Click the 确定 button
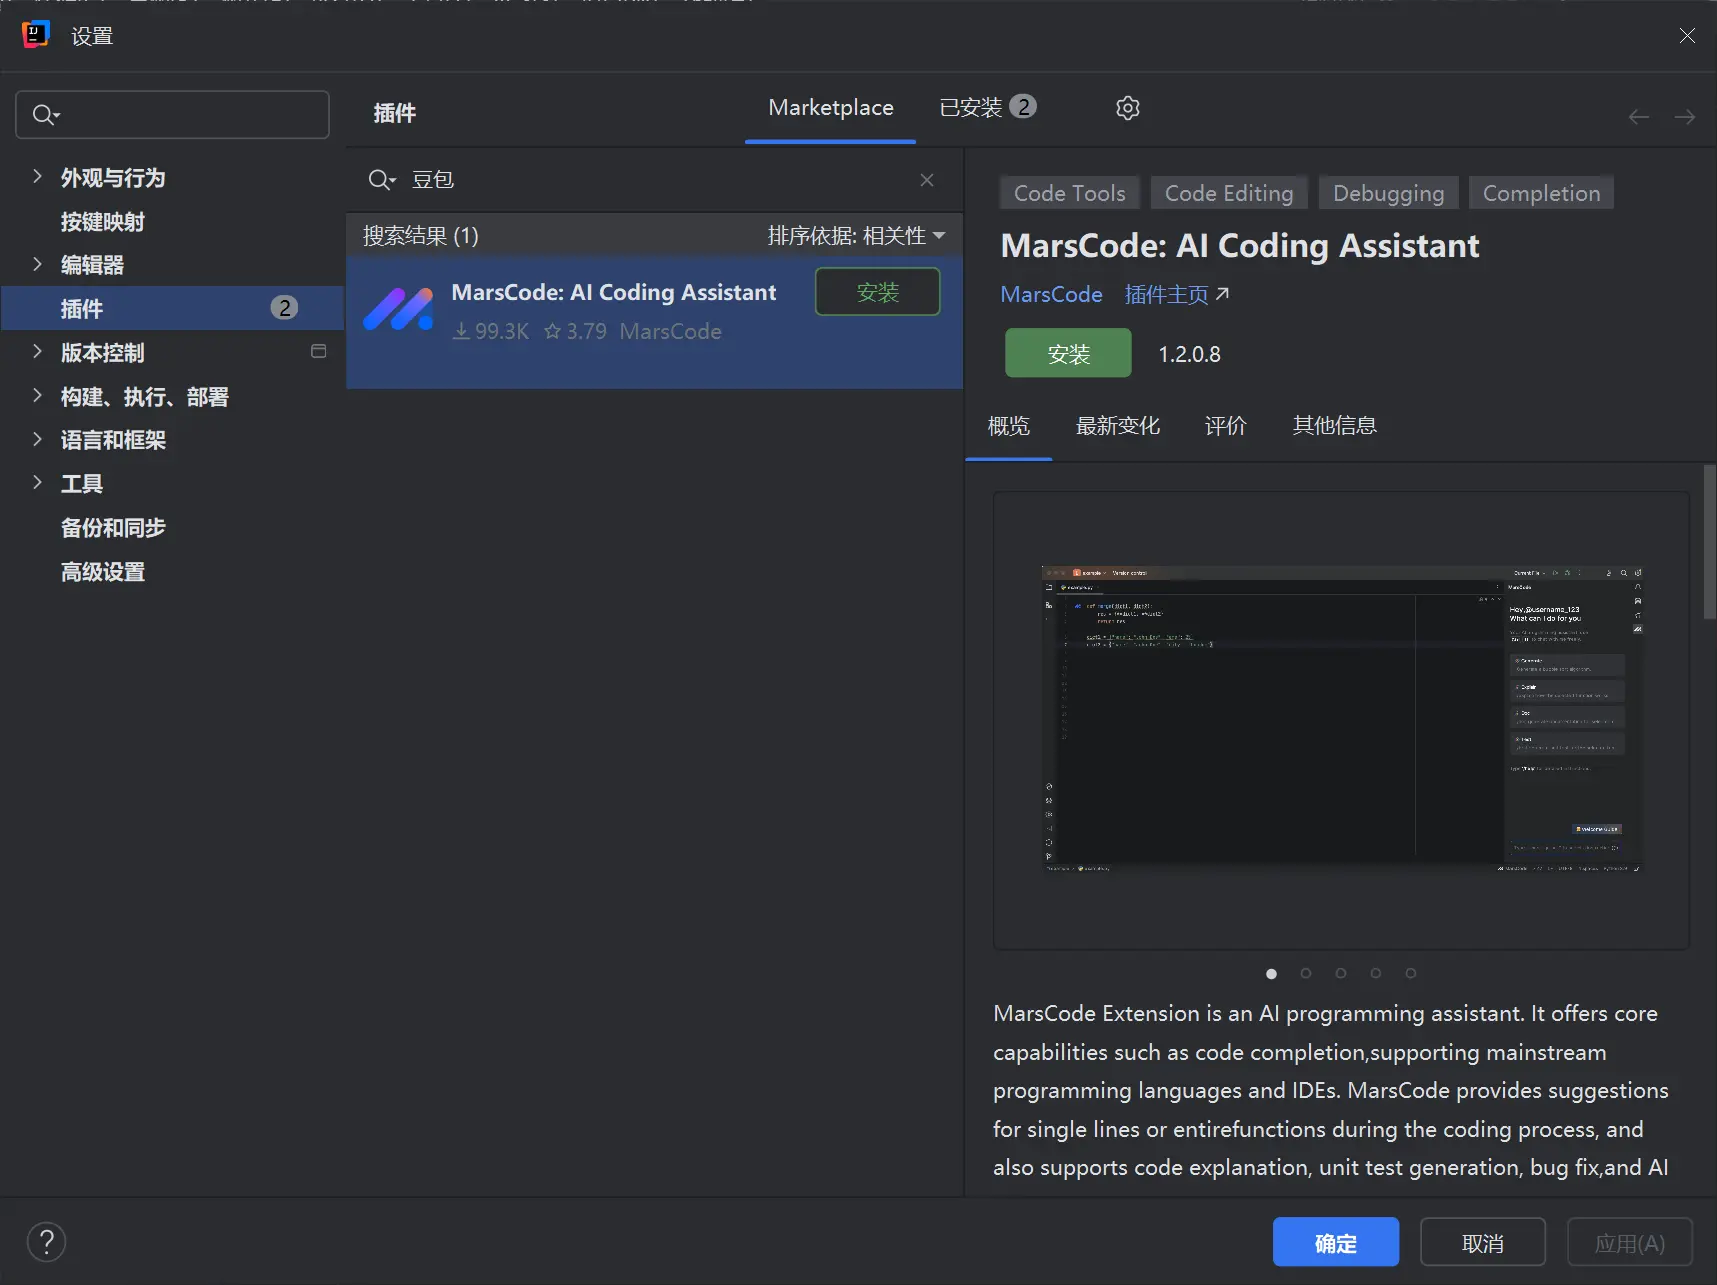 click(1336, 1243)
